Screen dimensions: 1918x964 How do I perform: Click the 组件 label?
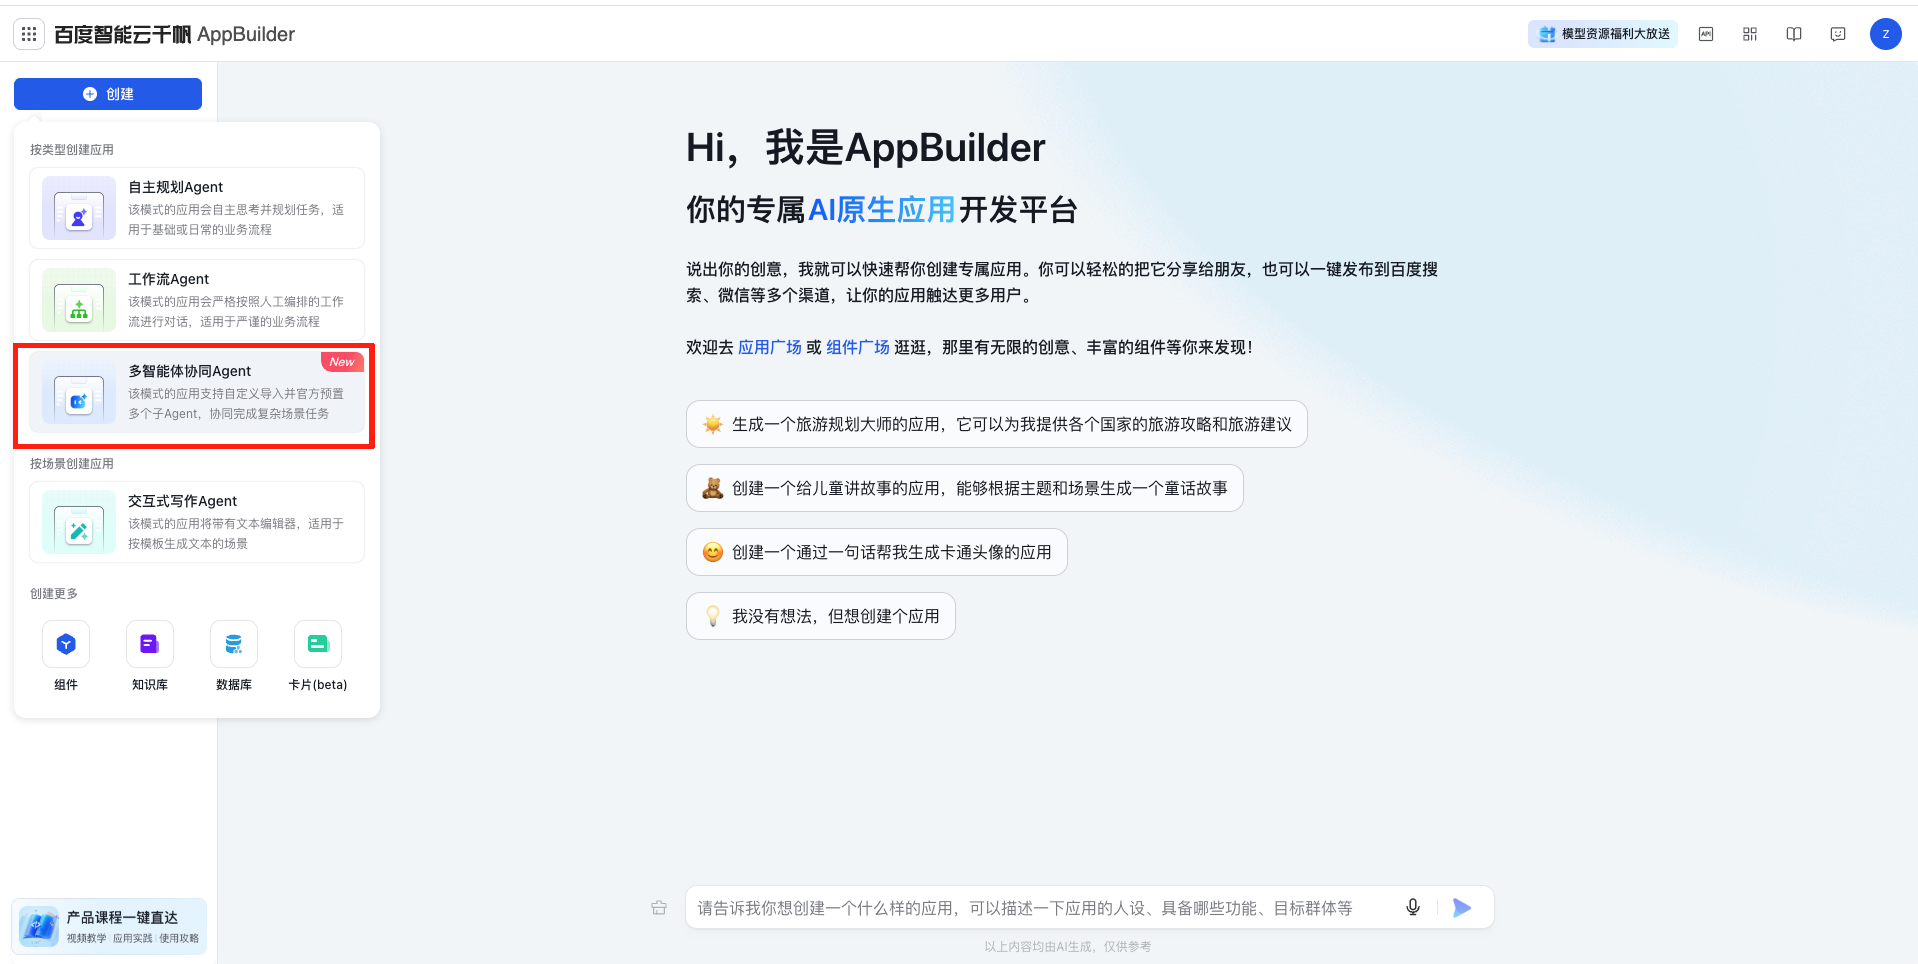click(66, 685)
